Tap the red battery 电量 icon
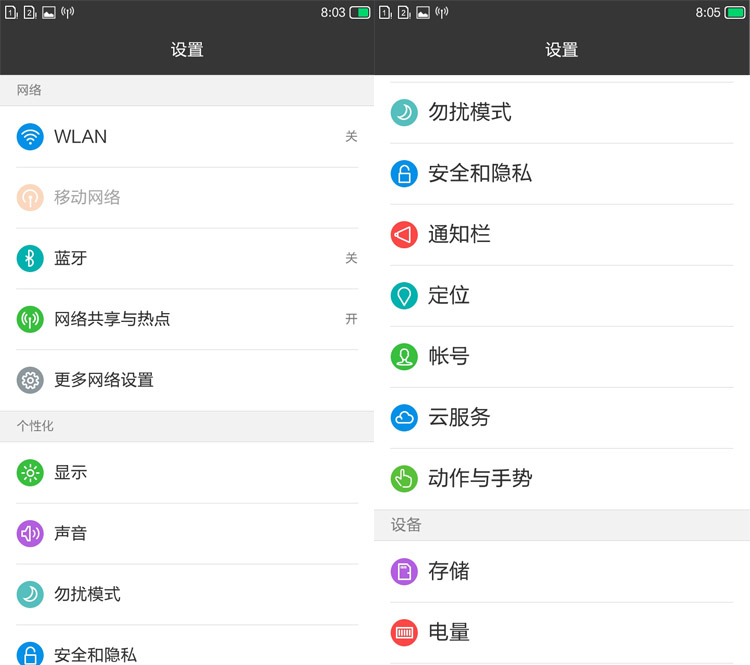This screenshot has width=750, height=665. (x=404, y=632)
